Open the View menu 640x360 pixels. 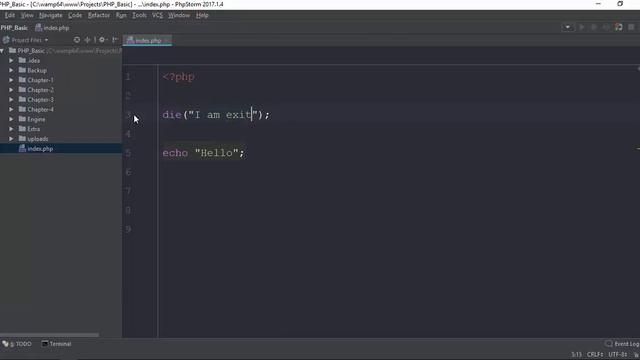(27, 15)
